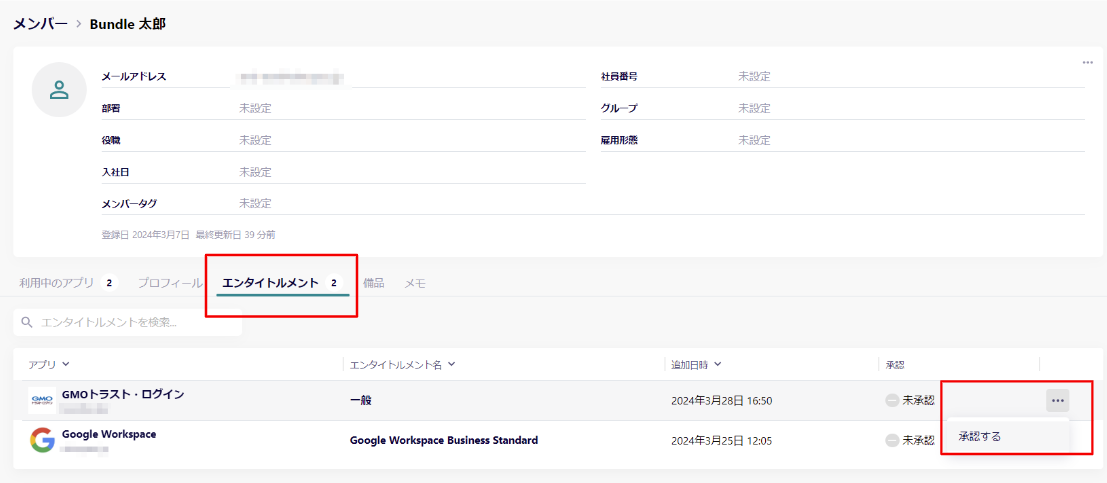This screenshot has width=1107, height=483.
Task: Select the エンタイトルメント tab
Action: pyautogui.click(x=270, y=283)
